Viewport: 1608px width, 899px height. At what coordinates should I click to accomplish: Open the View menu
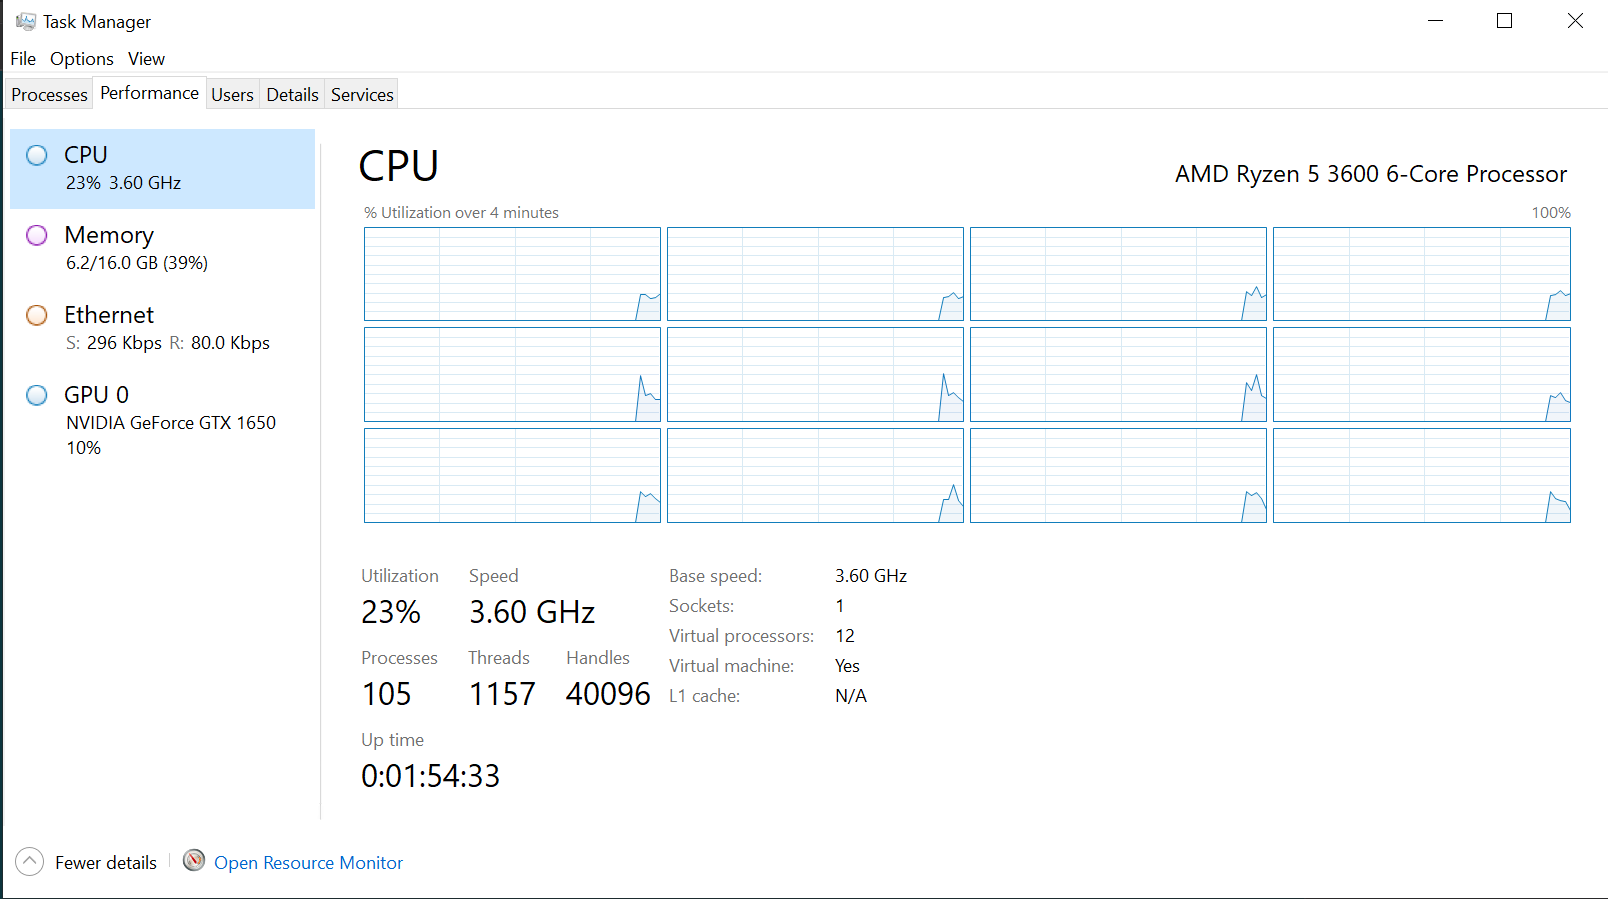(146, 59)
